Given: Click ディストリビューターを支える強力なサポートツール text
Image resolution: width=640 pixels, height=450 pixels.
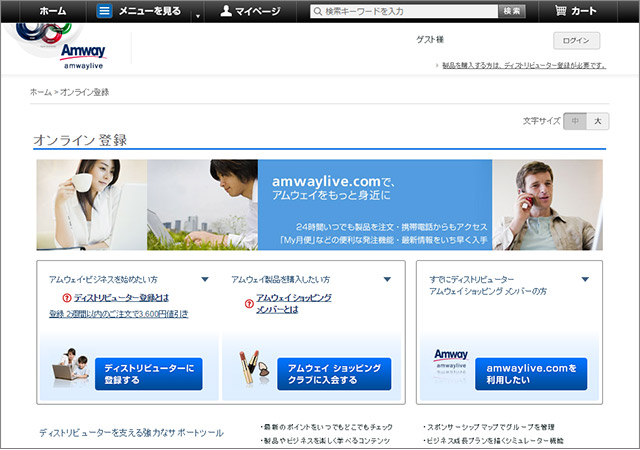Looking at the screenshot, I should click(x=131, y=433).
